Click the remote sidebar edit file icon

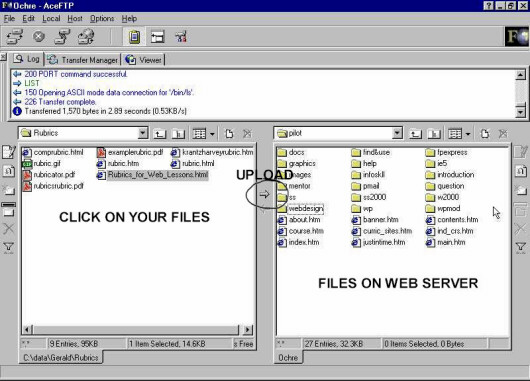[521, 151]
